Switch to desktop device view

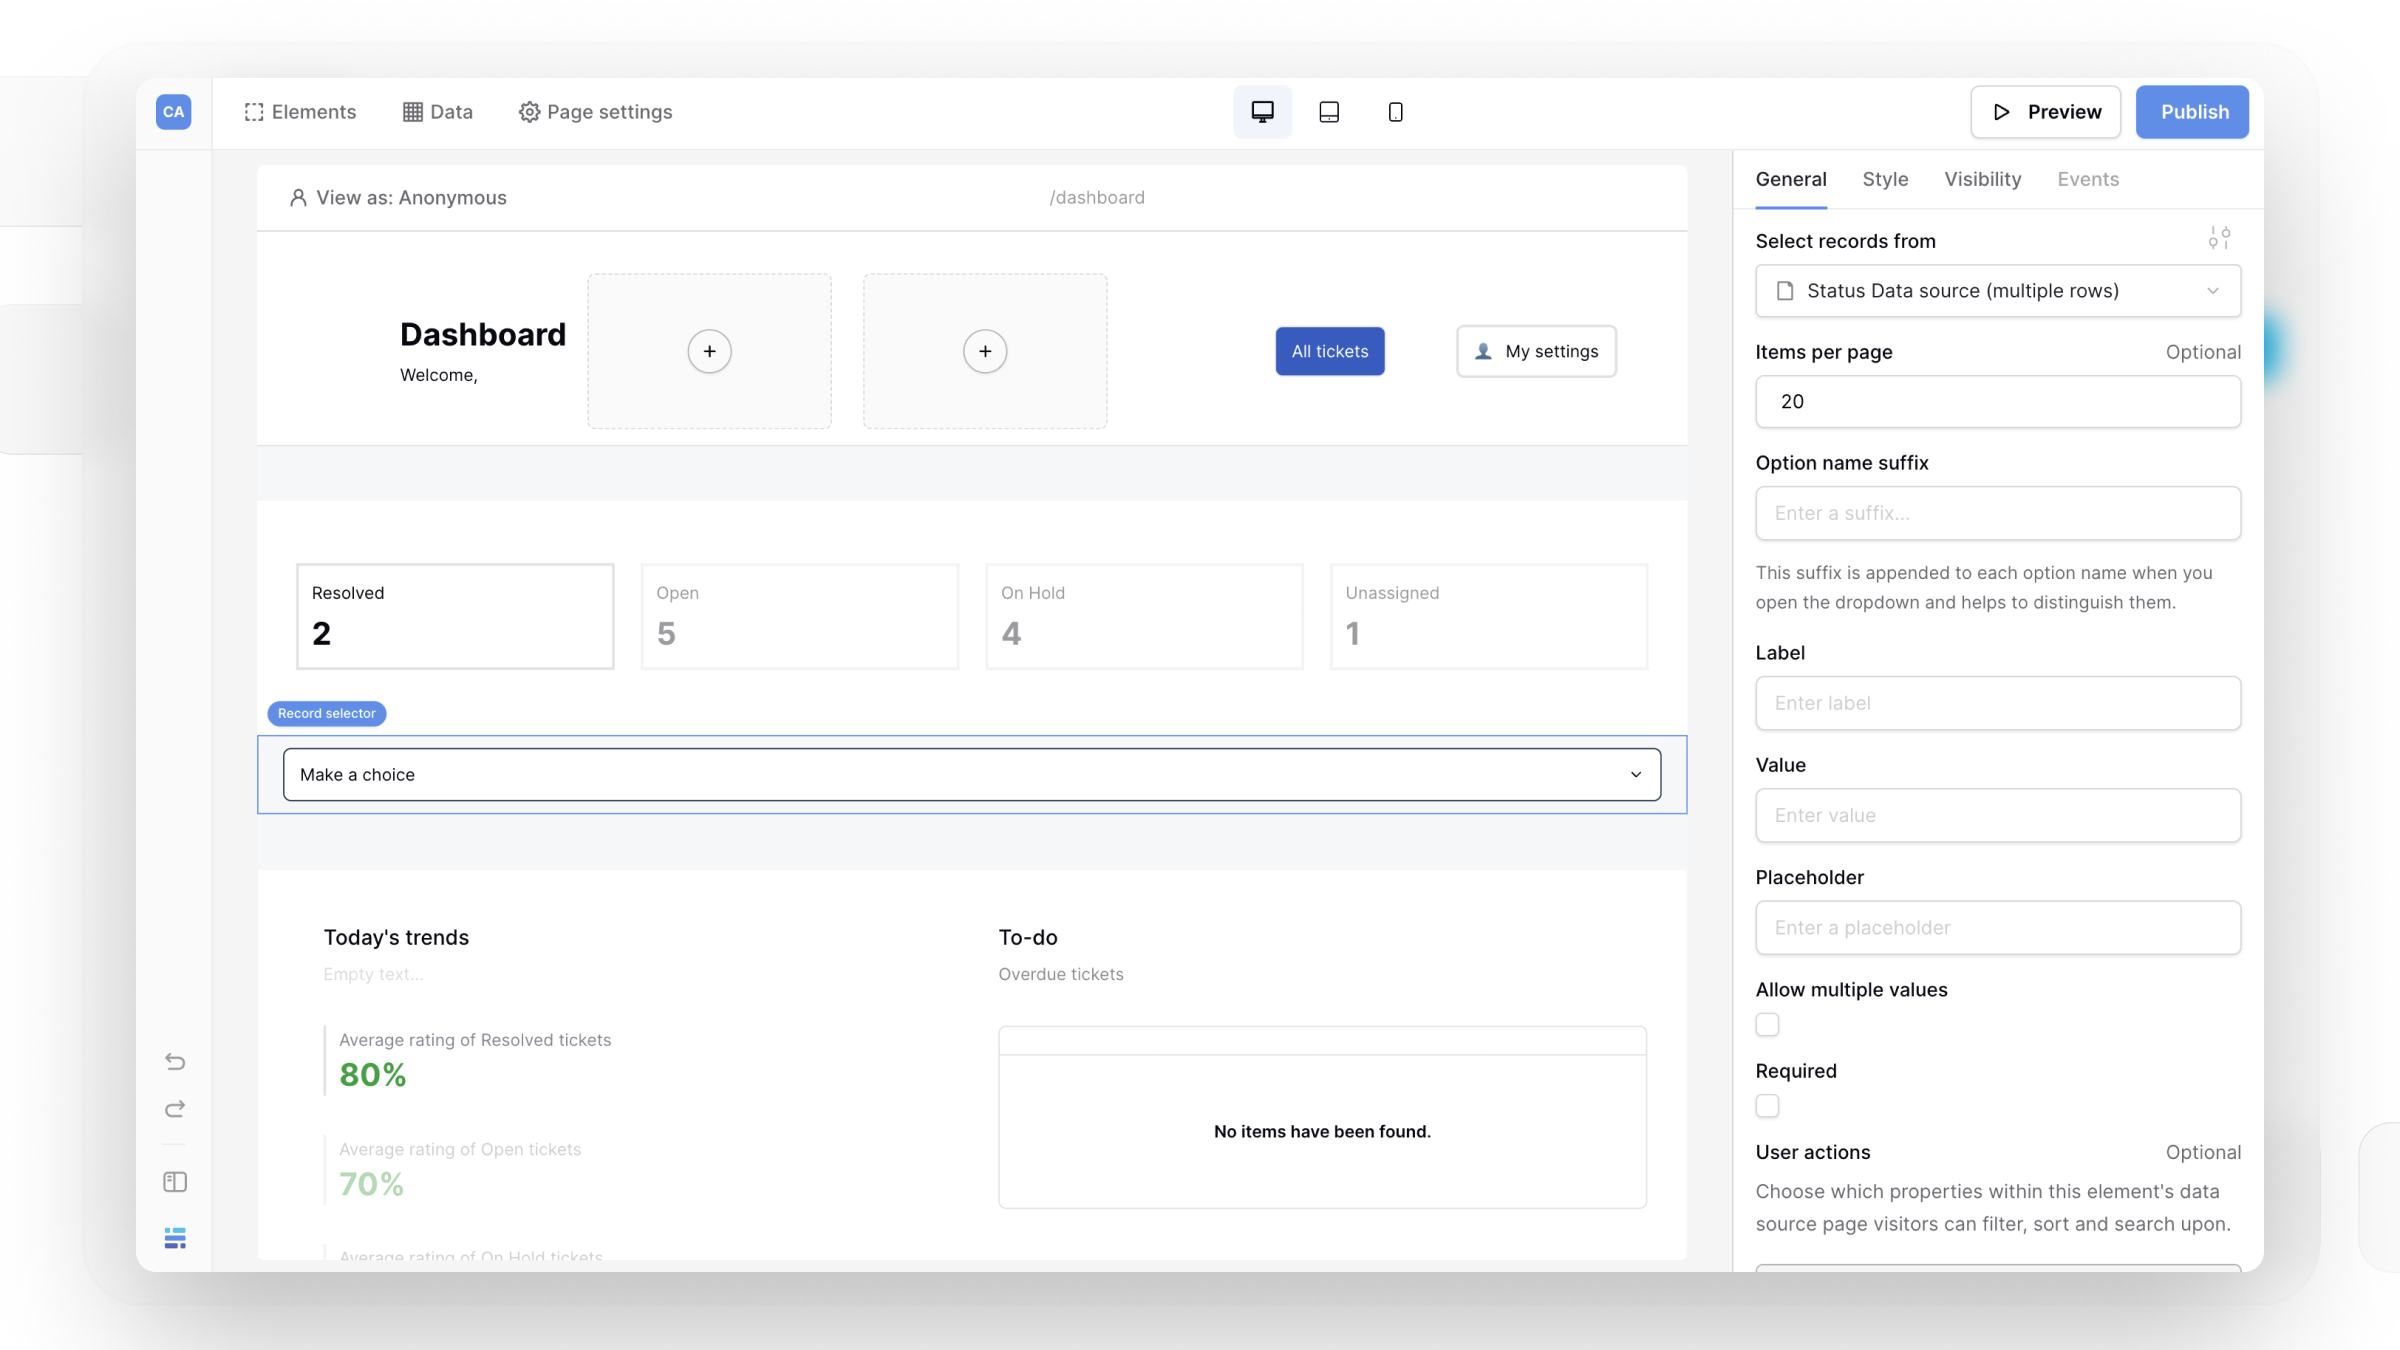pos(1262,112)
